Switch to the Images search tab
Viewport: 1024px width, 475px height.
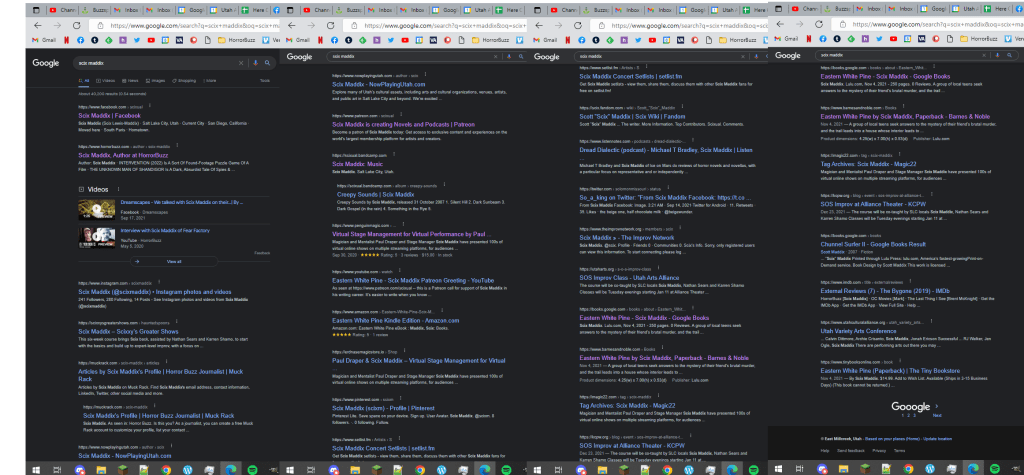tap(155, 80)
